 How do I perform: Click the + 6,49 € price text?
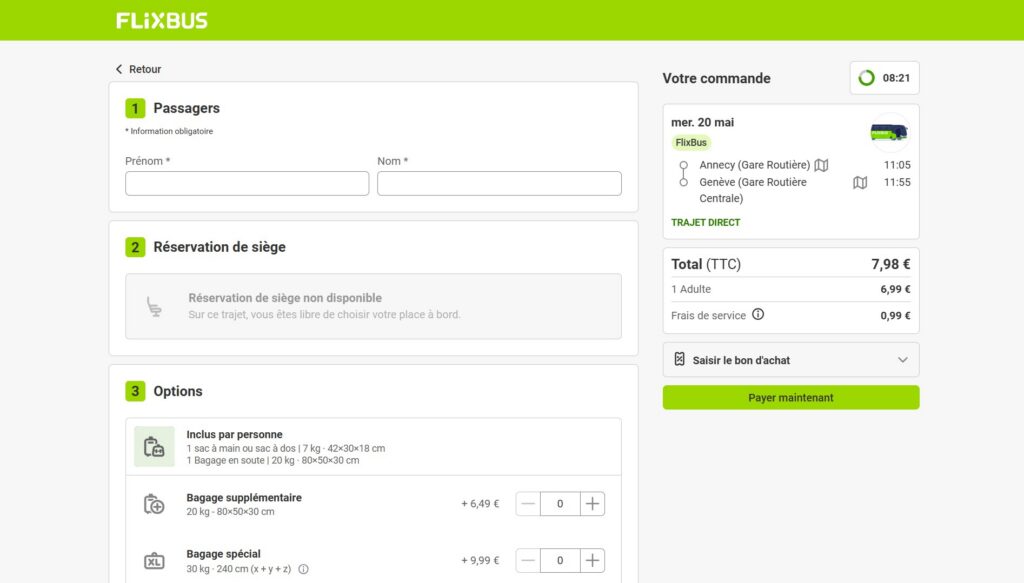(x=480, y=504)
